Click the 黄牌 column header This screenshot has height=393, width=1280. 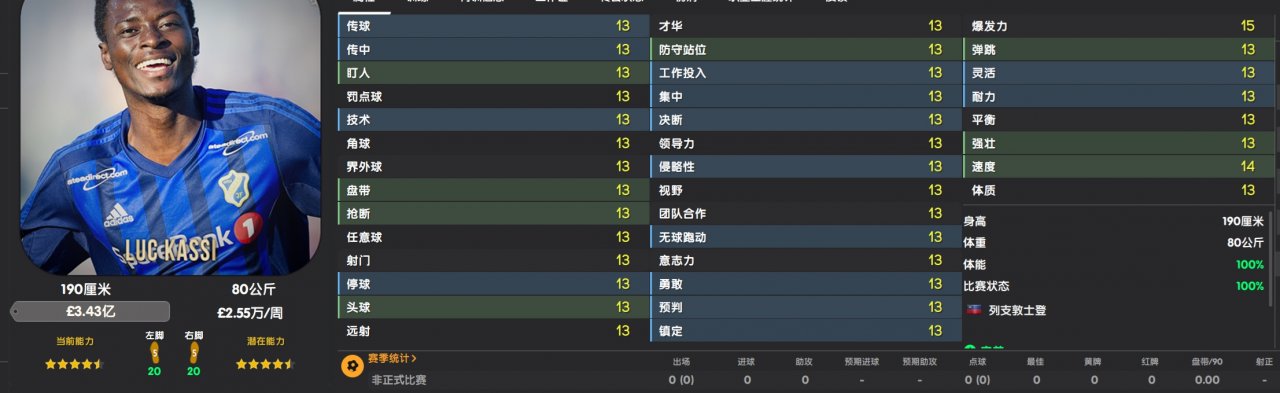click(x=1094, y=362)
